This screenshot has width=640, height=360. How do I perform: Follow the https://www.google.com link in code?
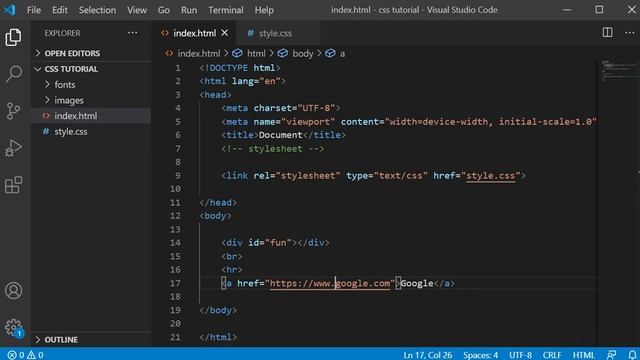[x=330, y=283]
